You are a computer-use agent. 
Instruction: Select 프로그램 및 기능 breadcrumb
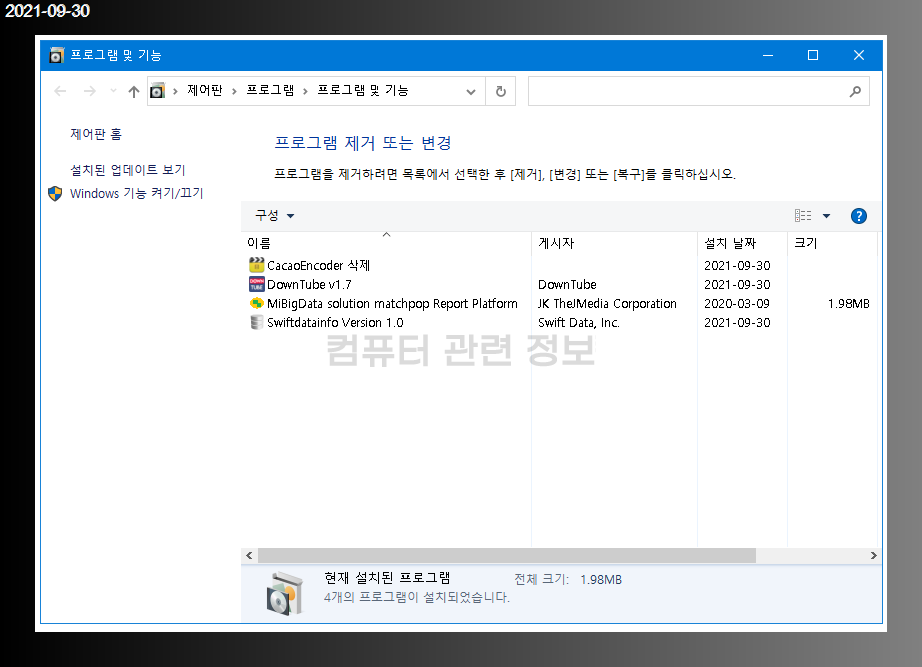click(x=363, y=91)
